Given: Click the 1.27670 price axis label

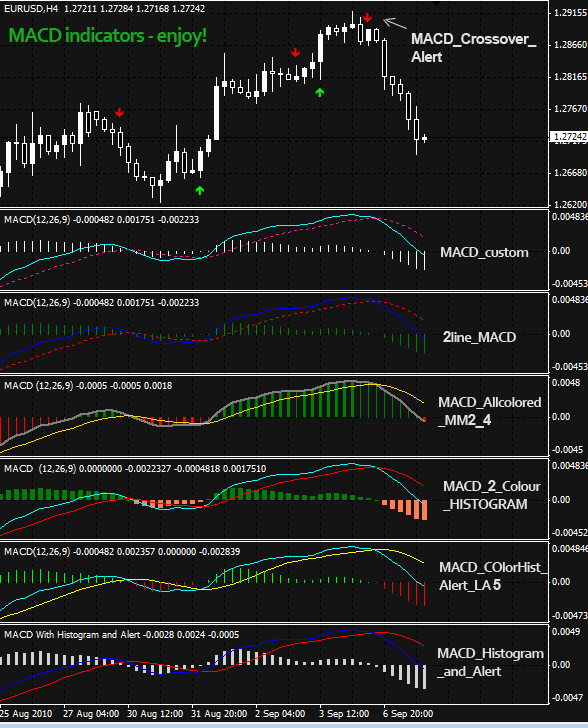Looking at the screenshot, I should pyautogui.click(x=570, y=109).
